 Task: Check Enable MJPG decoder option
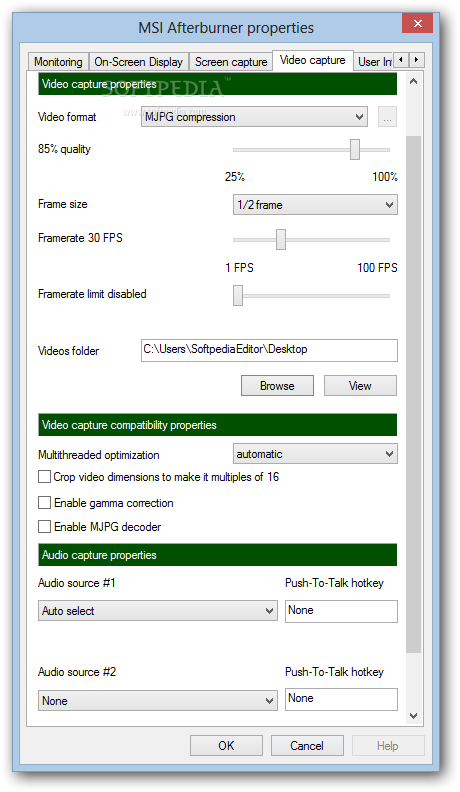click(x=44, y=527)
